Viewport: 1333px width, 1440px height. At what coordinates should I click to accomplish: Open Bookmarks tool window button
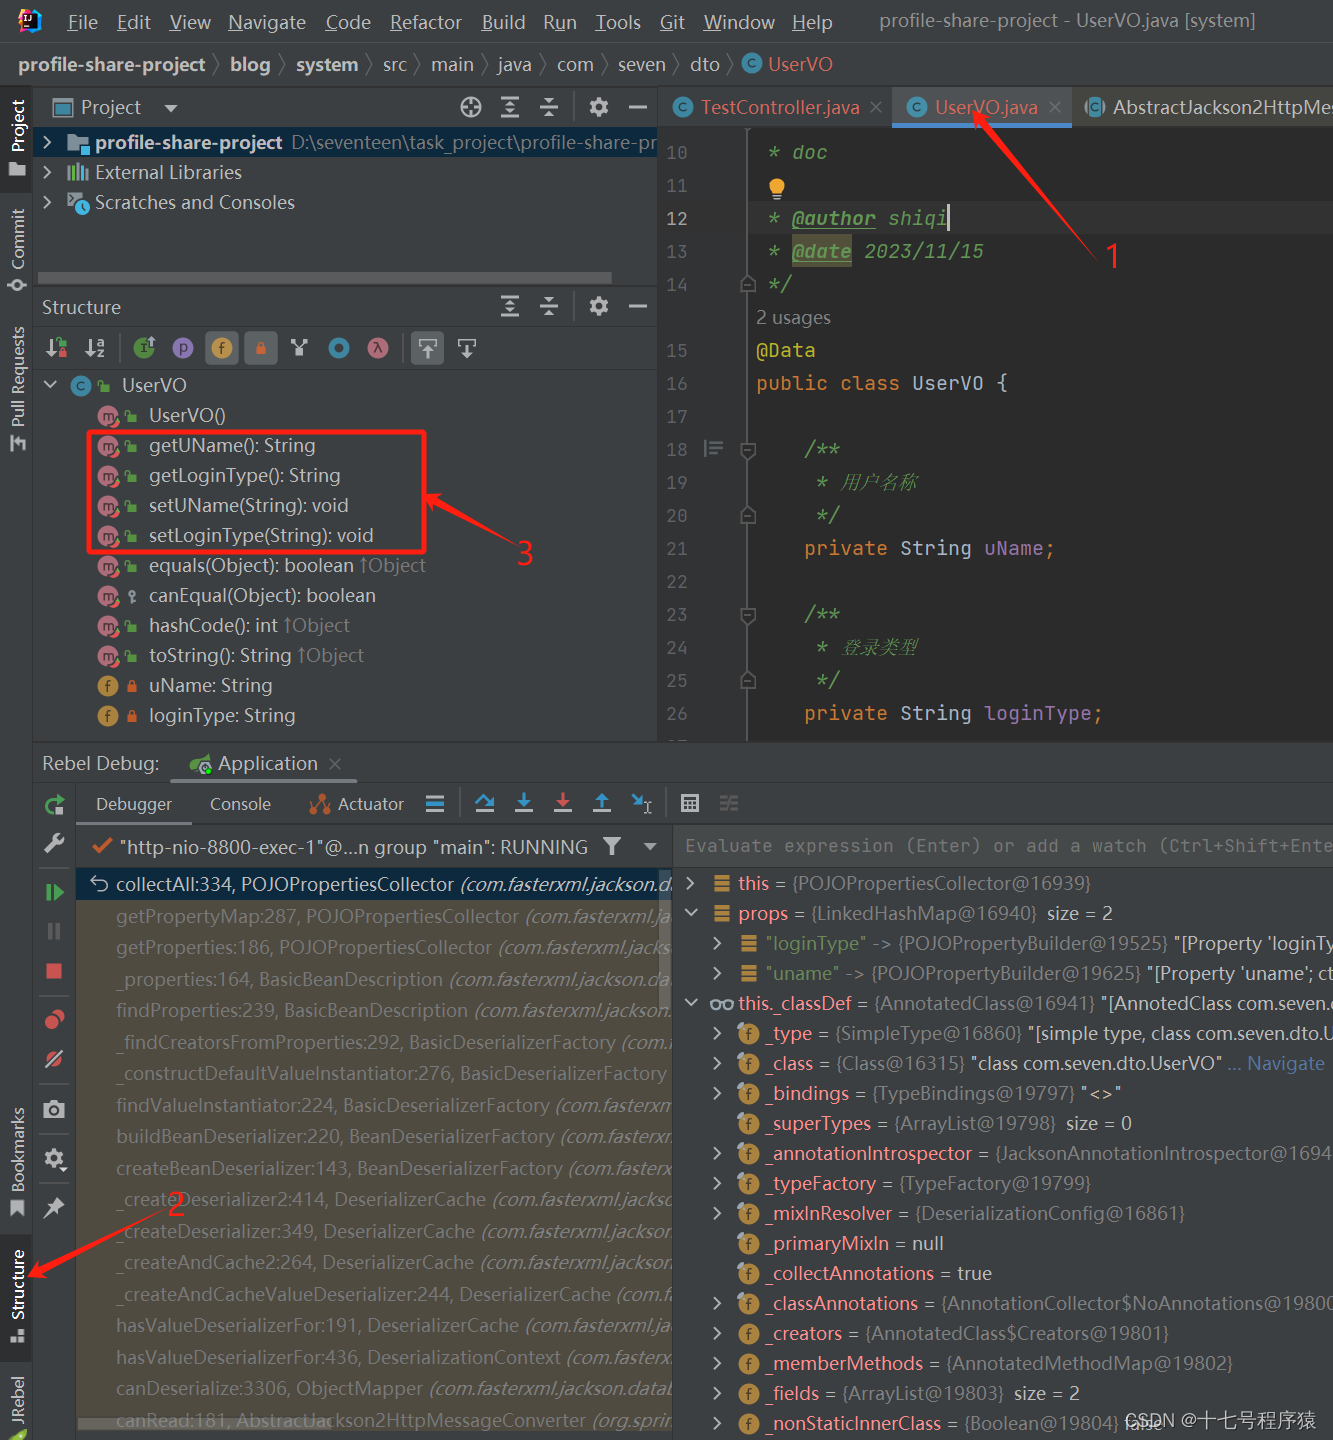coord(17,1161)
